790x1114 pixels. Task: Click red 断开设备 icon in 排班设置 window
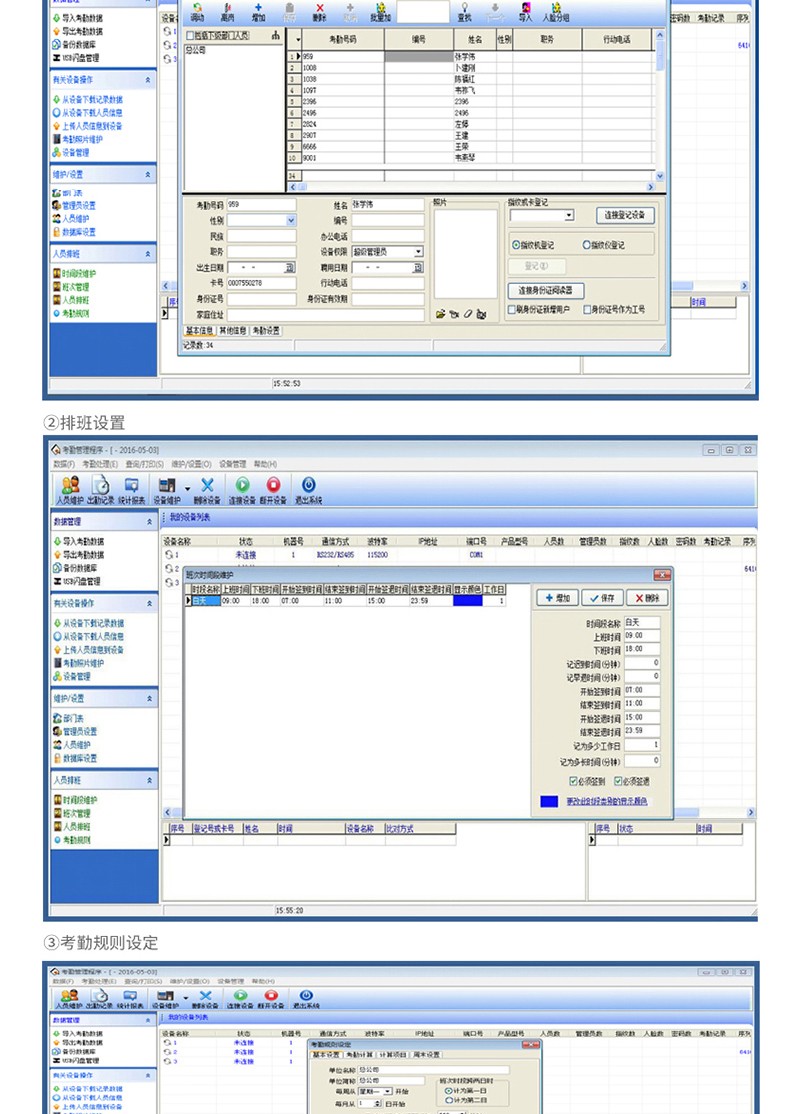click(x=273, y=485)
